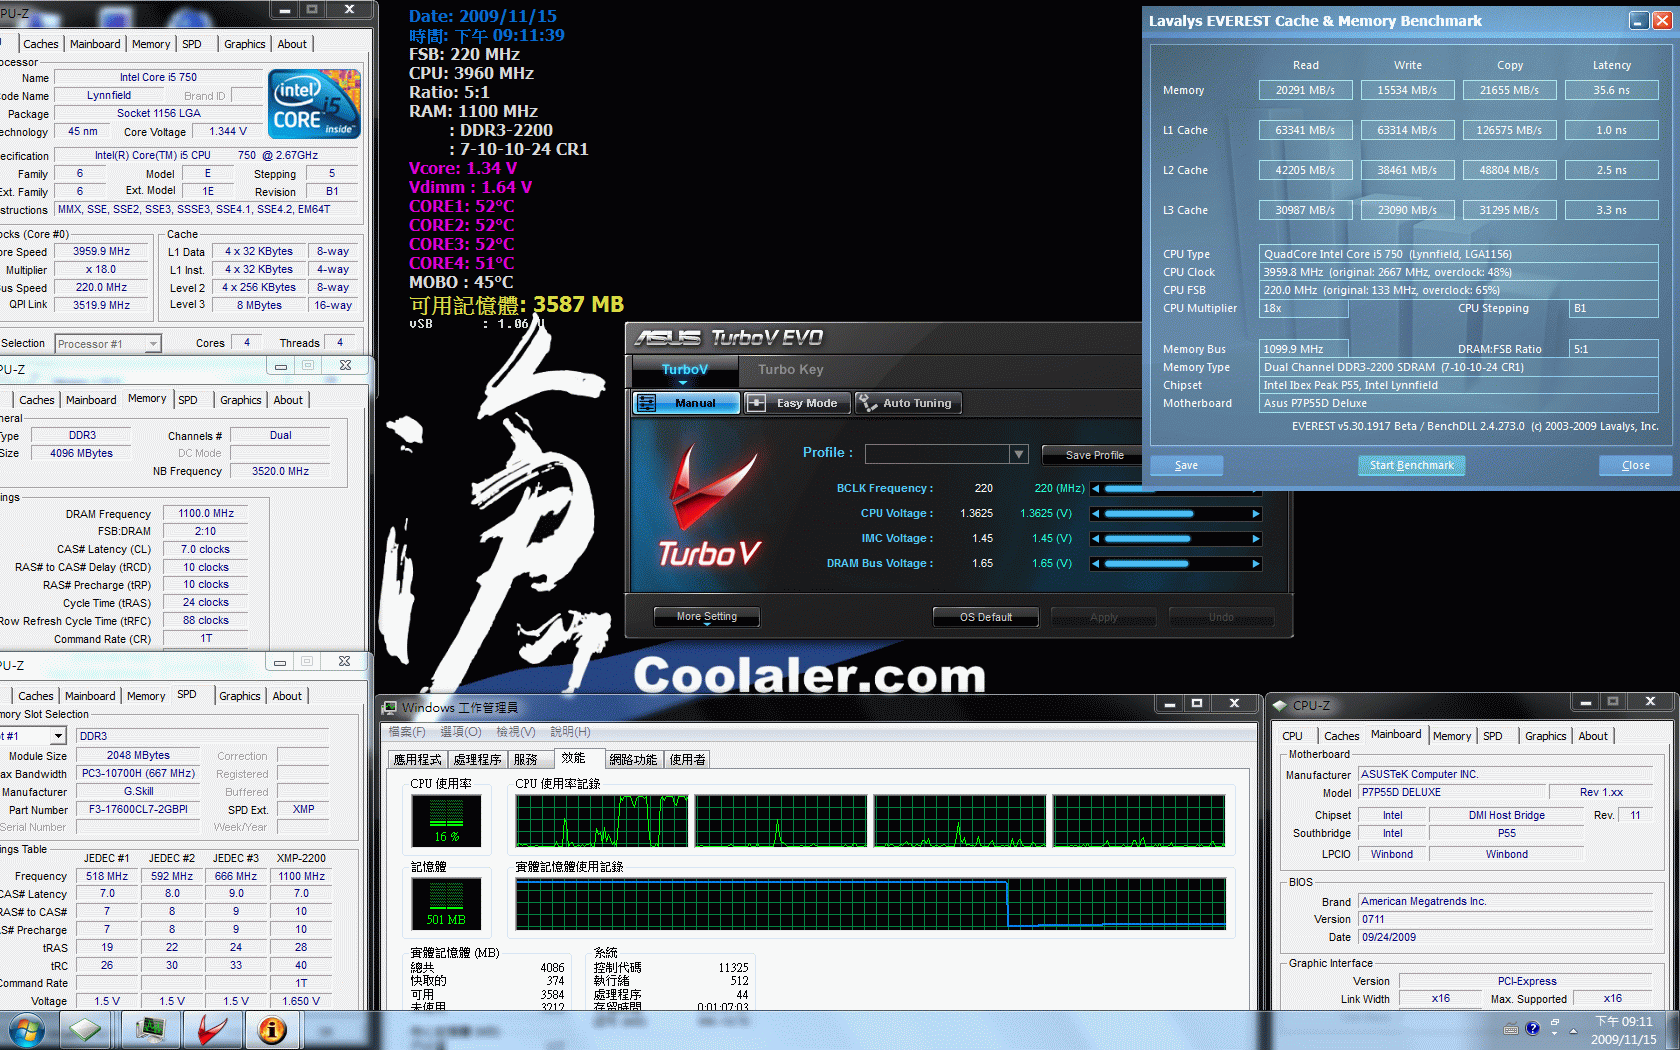Click the Task Manager monitor icon in taskbar
Image resolution: width=1680 pixels, height=1050 pixels.
point(151,1030)
